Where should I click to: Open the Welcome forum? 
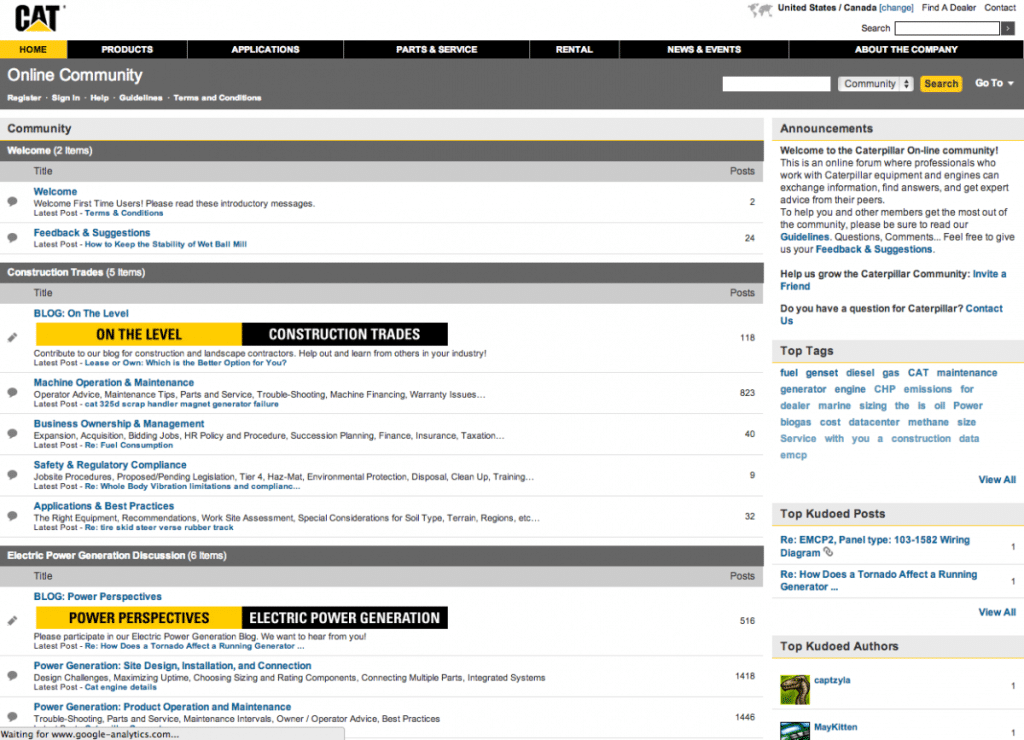point(56,191)
